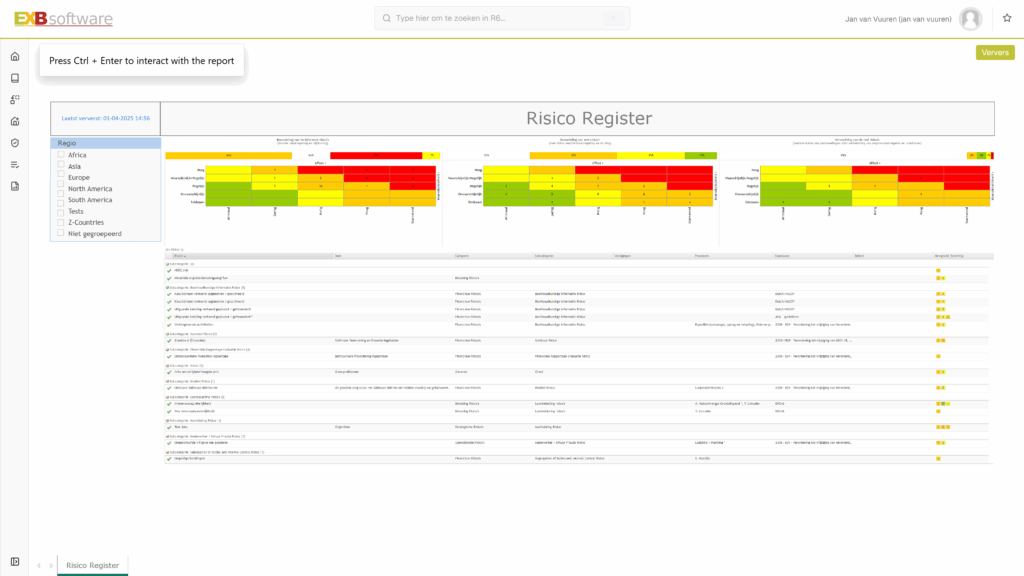Image resolution: width=1024 pixels, height=576 pixels.
Task: Select the Risico Register sheet tab
Action: (x=92, y=566)
